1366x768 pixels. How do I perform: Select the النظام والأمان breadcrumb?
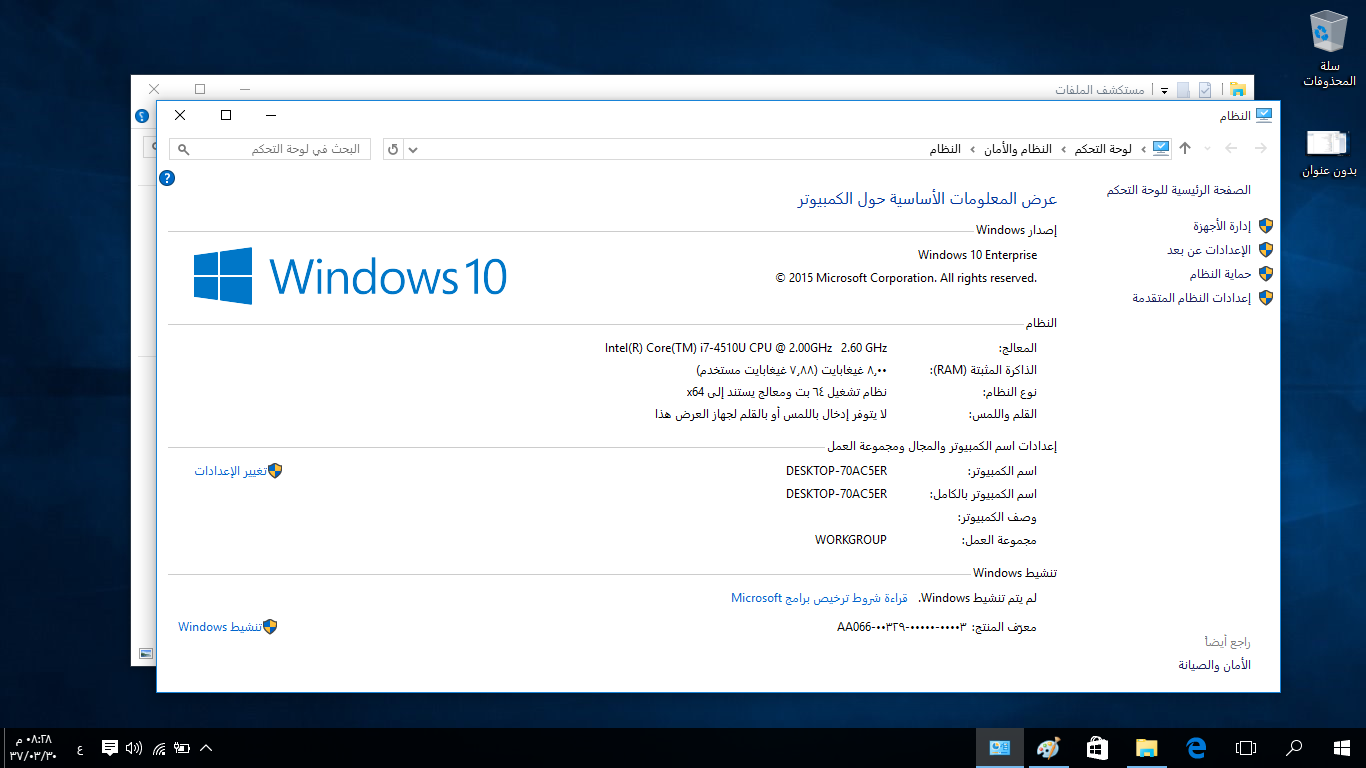[x=1018, y=149]
